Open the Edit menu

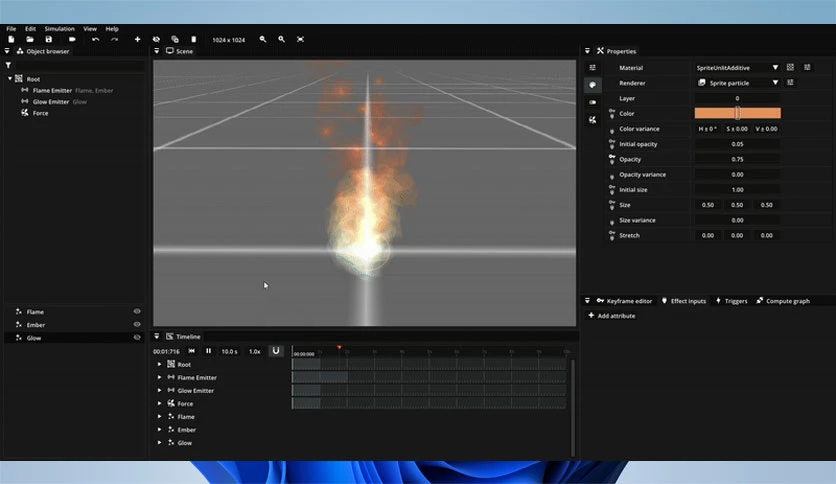point(30,29)
